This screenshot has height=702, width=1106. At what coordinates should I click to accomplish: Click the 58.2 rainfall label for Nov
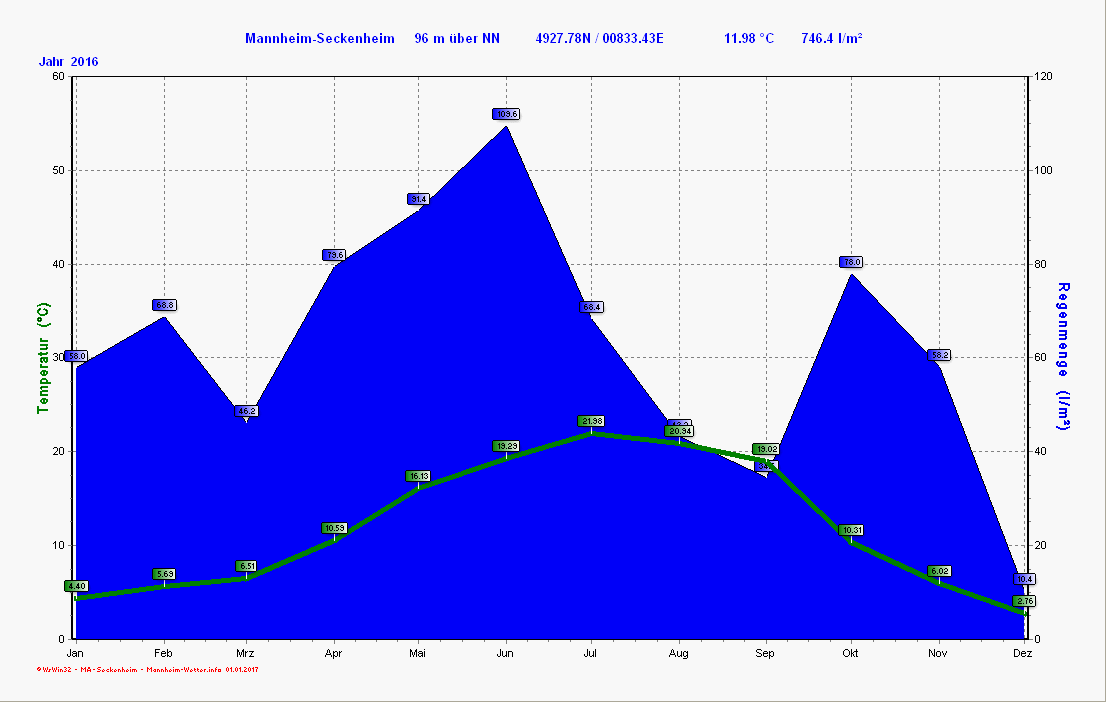(939, 355)
